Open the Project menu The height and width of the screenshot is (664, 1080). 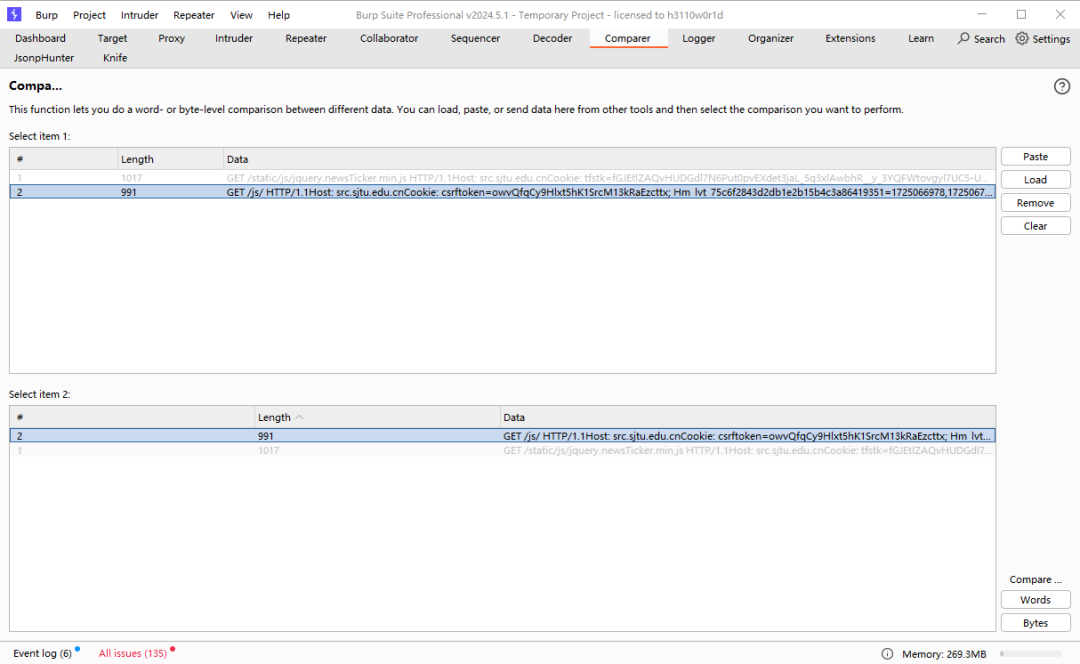click(90, 14)
